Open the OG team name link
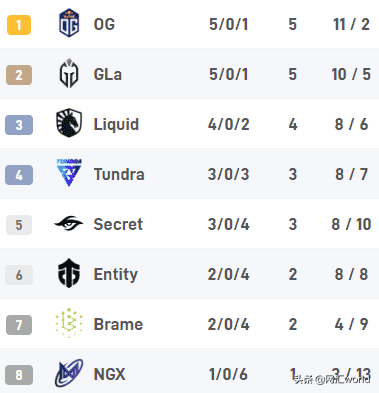The width and height of the screenshot is (379, 393). click(104, 24)
